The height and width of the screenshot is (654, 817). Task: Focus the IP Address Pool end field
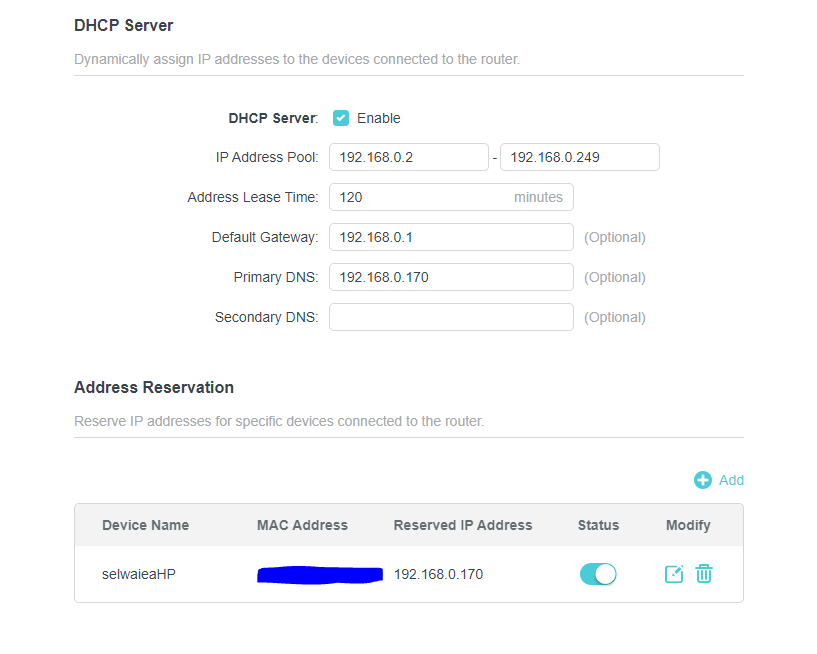(x=580, y=157)
